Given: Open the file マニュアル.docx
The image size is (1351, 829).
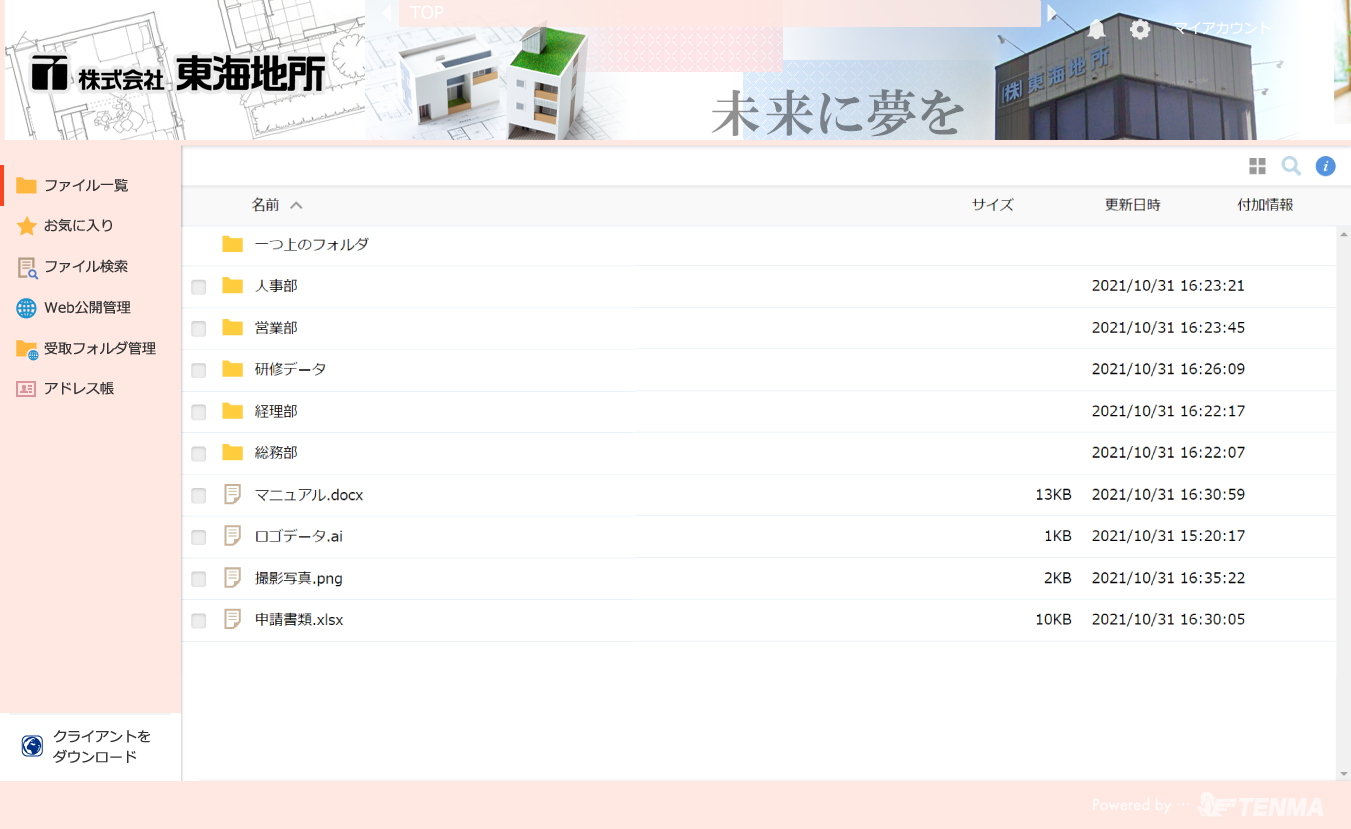Looking at the screenshot, I should 309,494.
